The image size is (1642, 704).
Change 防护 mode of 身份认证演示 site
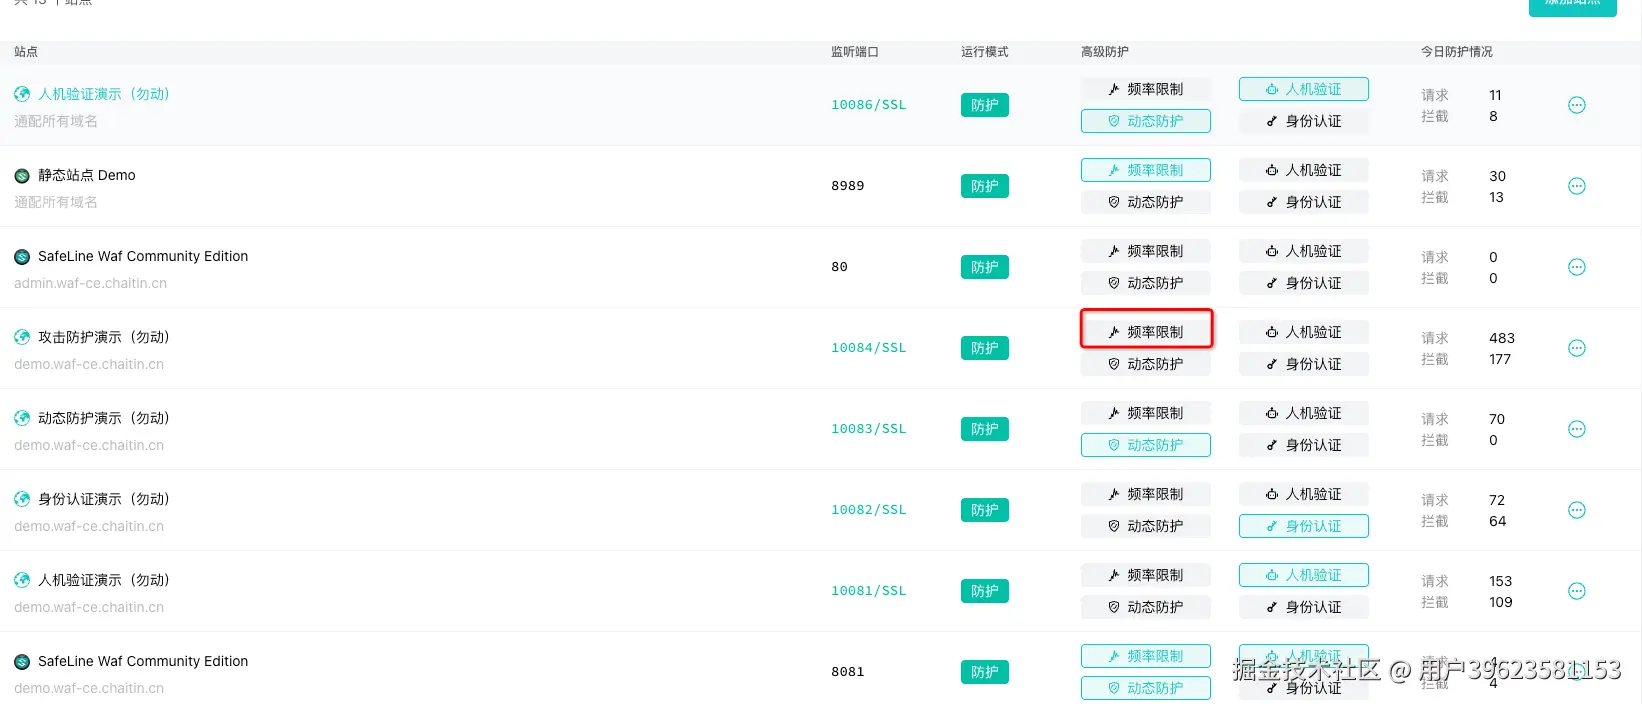click(x=985, y=510)
